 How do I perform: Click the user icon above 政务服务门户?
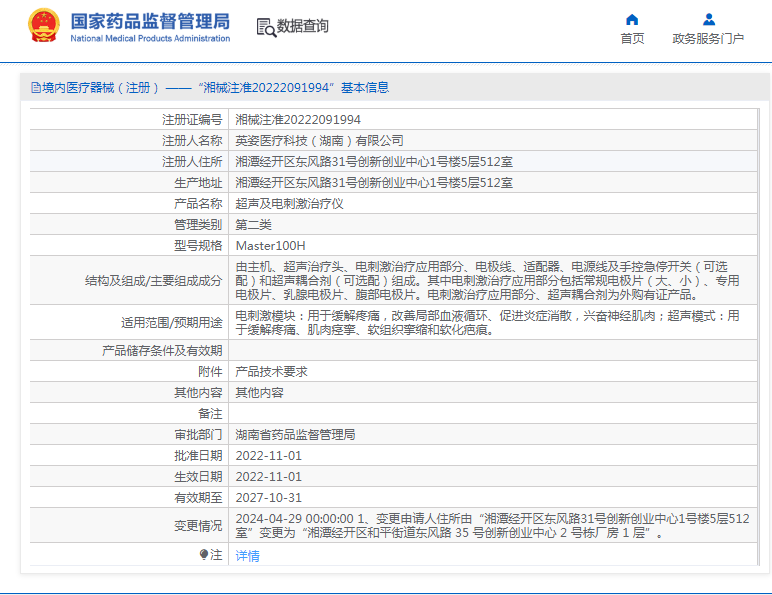pyautogui.click(x=708, y=19)
